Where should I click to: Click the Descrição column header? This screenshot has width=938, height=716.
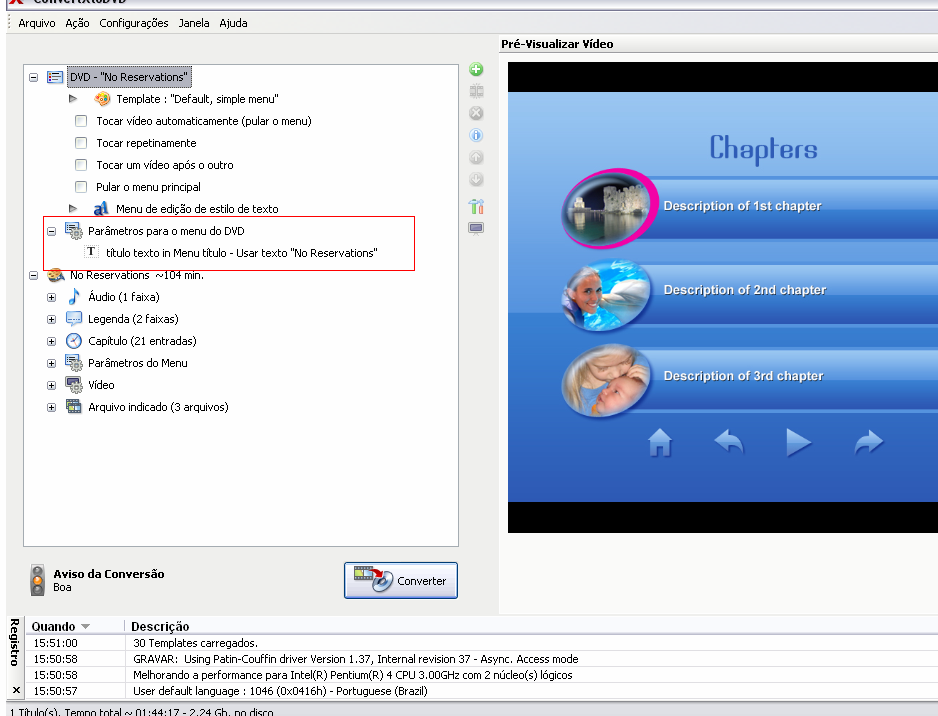(x=160, y=626)
